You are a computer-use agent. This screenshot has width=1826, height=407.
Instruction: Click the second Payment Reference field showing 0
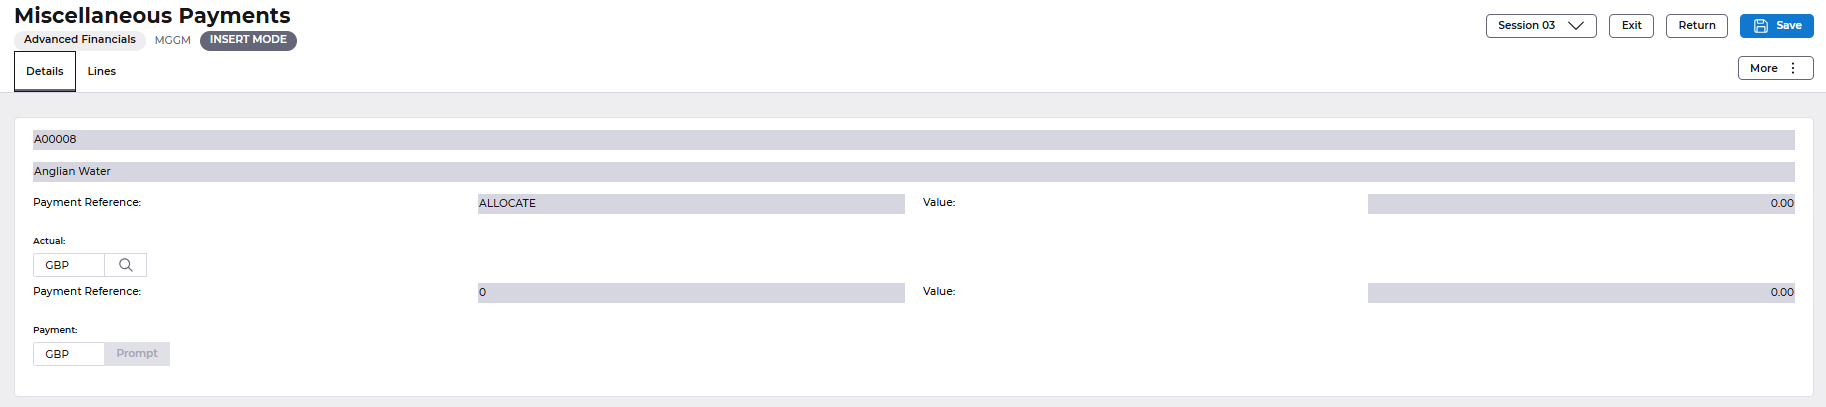coord(691,293)
